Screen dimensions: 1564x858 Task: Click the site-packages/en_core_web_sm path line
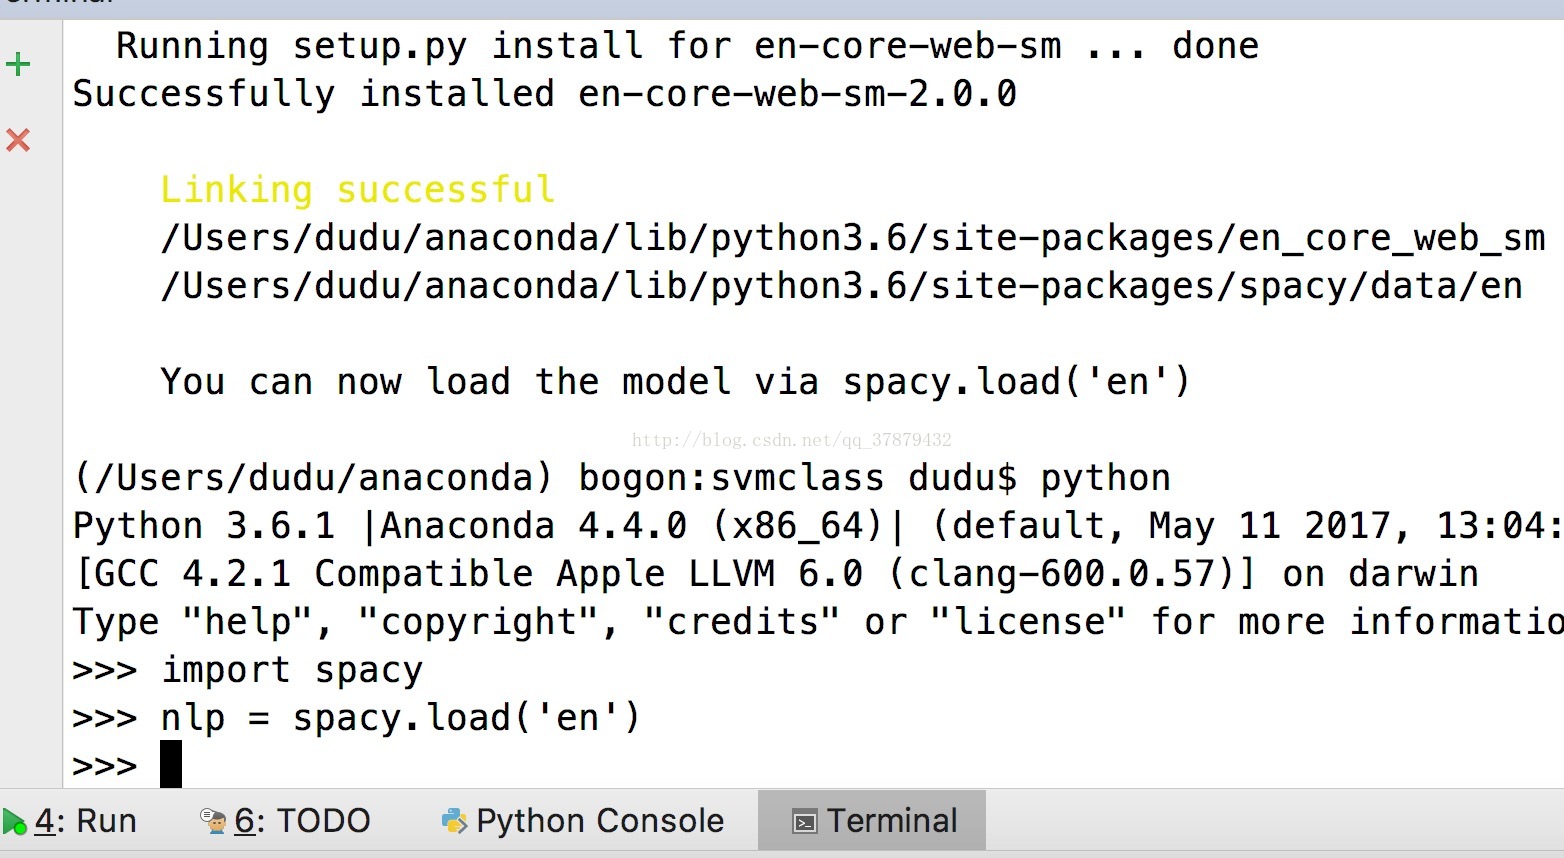[x=853, y=238]
